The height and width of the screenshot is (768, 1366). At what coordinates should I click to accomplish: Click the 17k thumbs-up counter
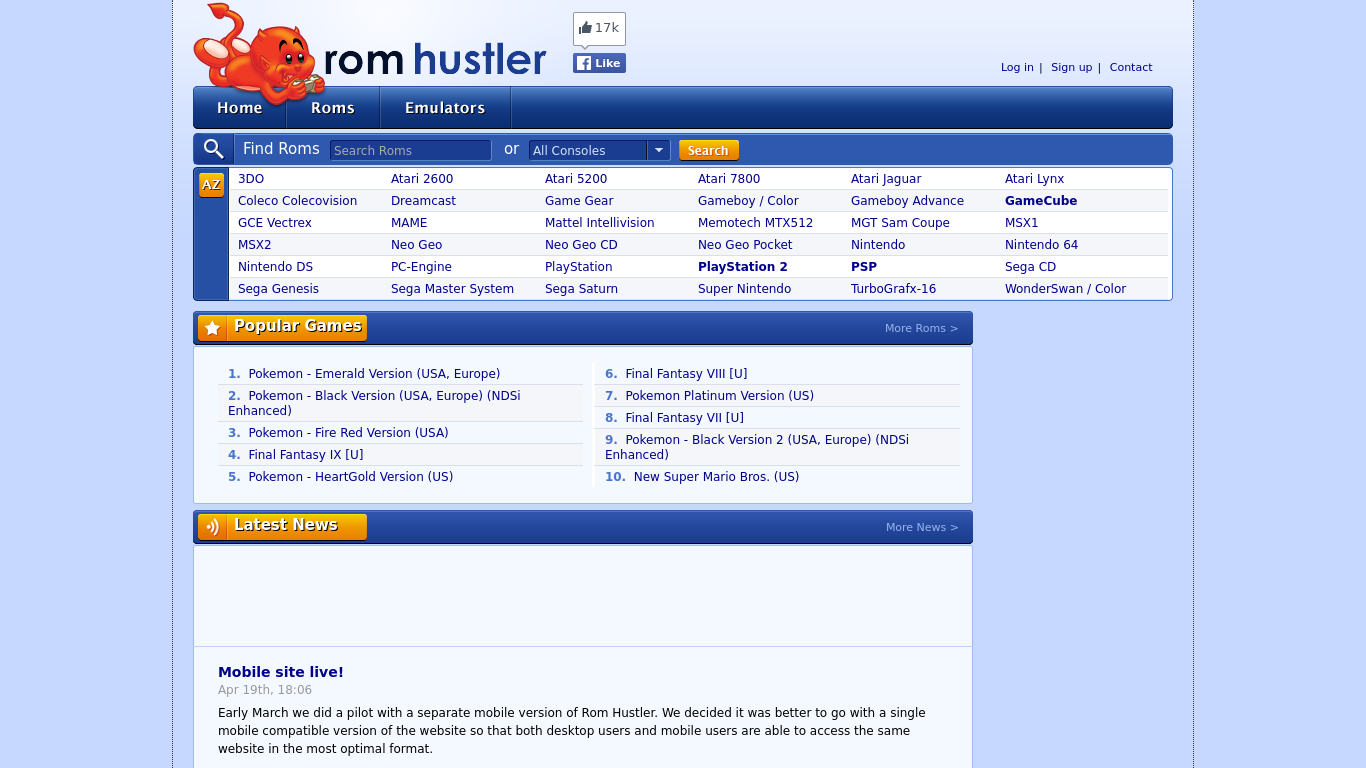tap(599, 28)
